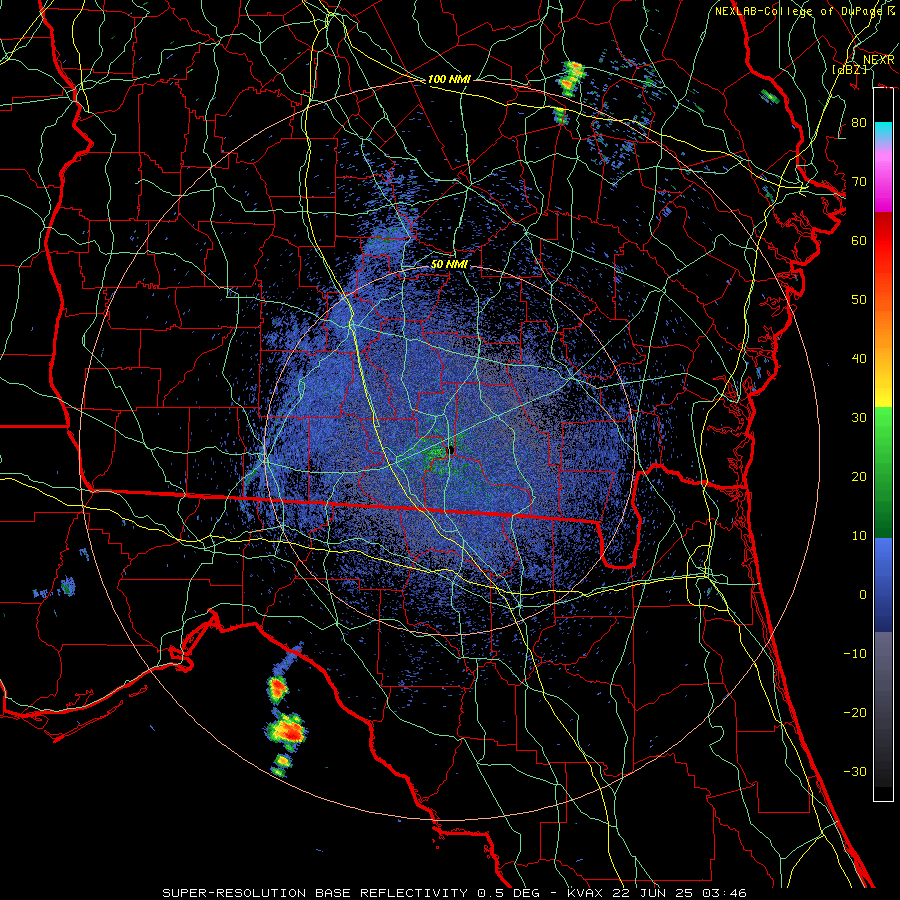Select the 80 value on the dBZ scale

[859, 123]
